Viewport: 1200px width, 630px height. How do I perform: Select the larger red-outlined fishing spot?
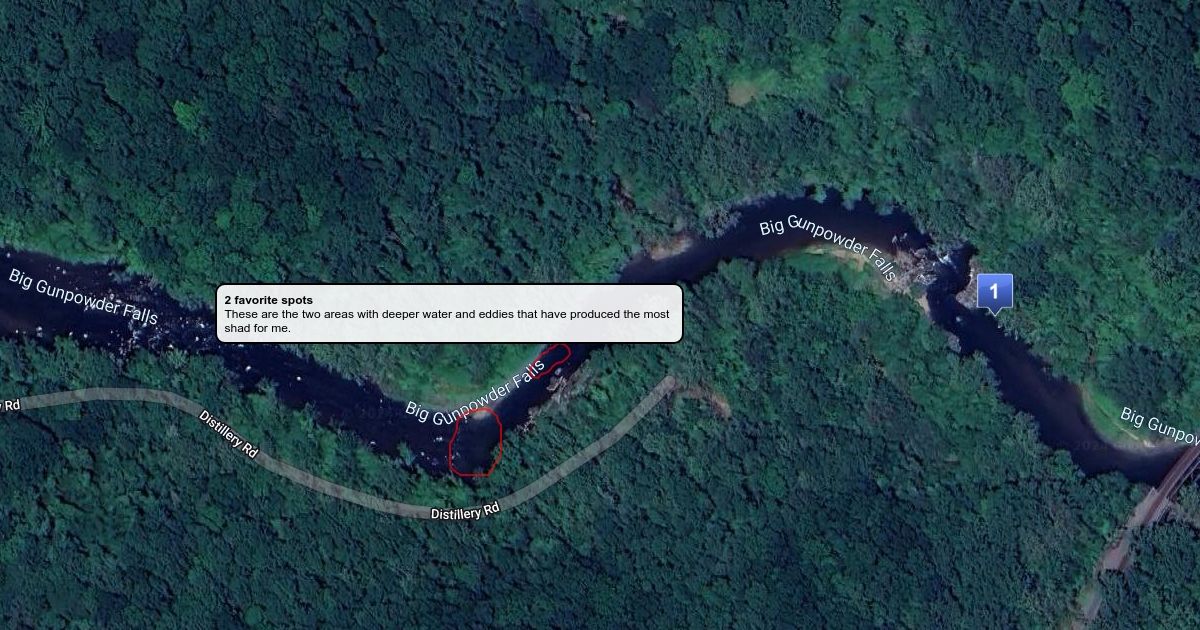(475, 442)
